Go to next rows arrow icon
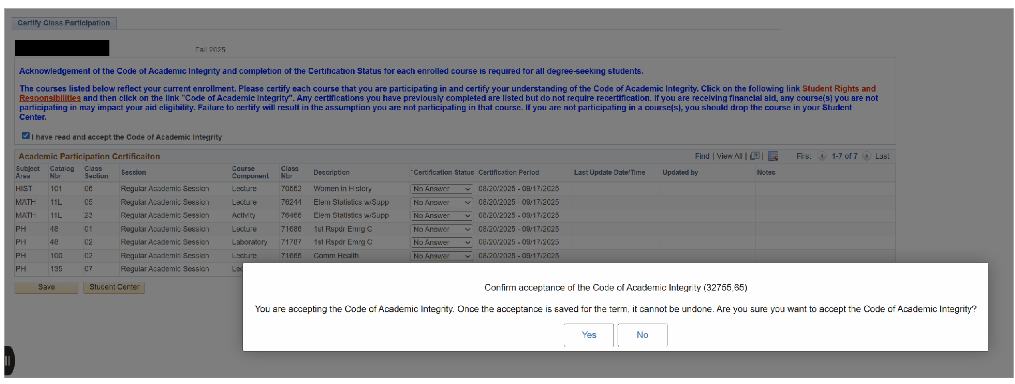Viewport: 1015px width, 384px height. (x=867, y=156)
